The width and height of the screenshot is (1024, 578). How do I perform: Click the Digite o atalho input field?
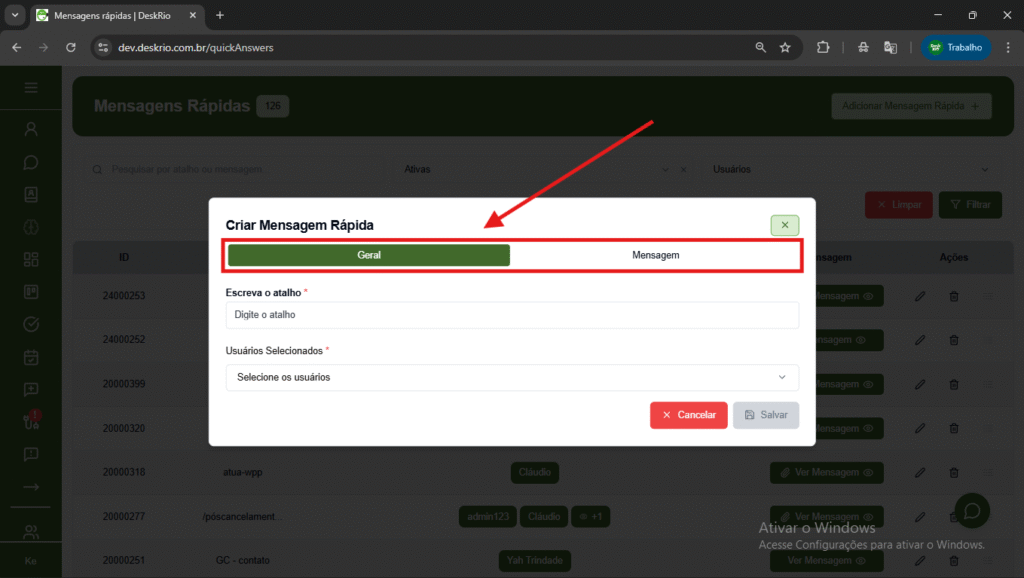click(x=512, y=315)
